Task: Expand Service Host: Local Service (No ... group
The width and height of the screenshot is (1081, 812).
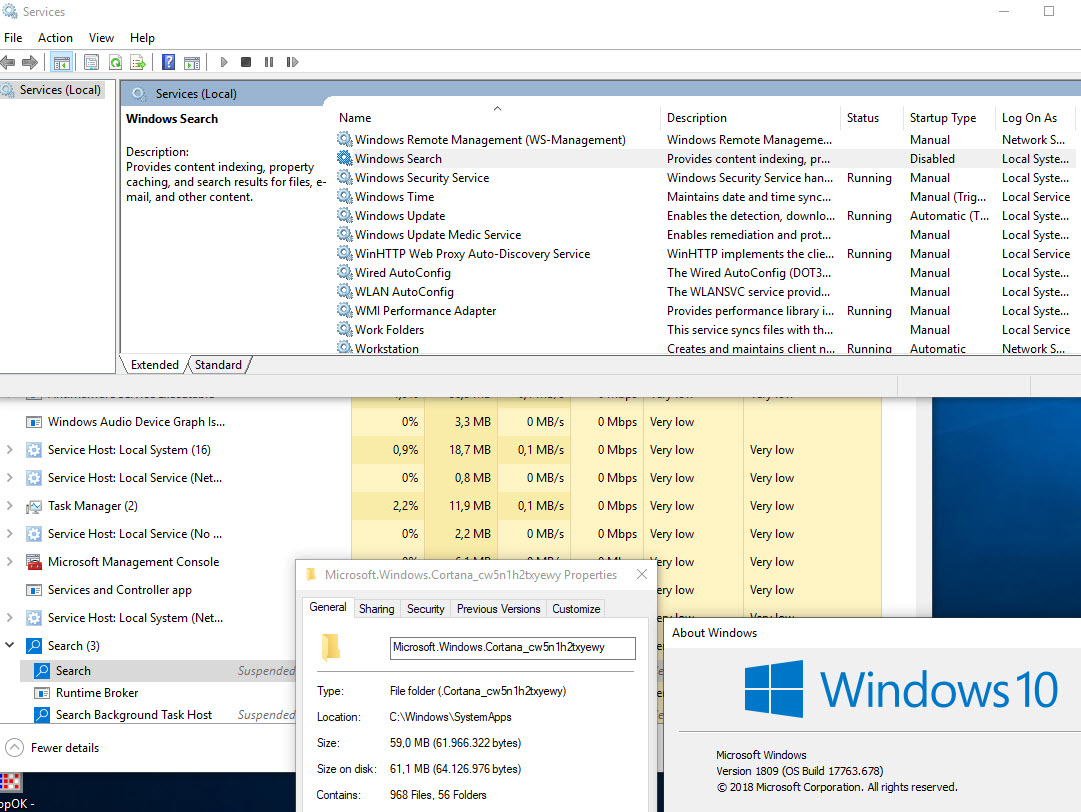Action: (10, 534)
